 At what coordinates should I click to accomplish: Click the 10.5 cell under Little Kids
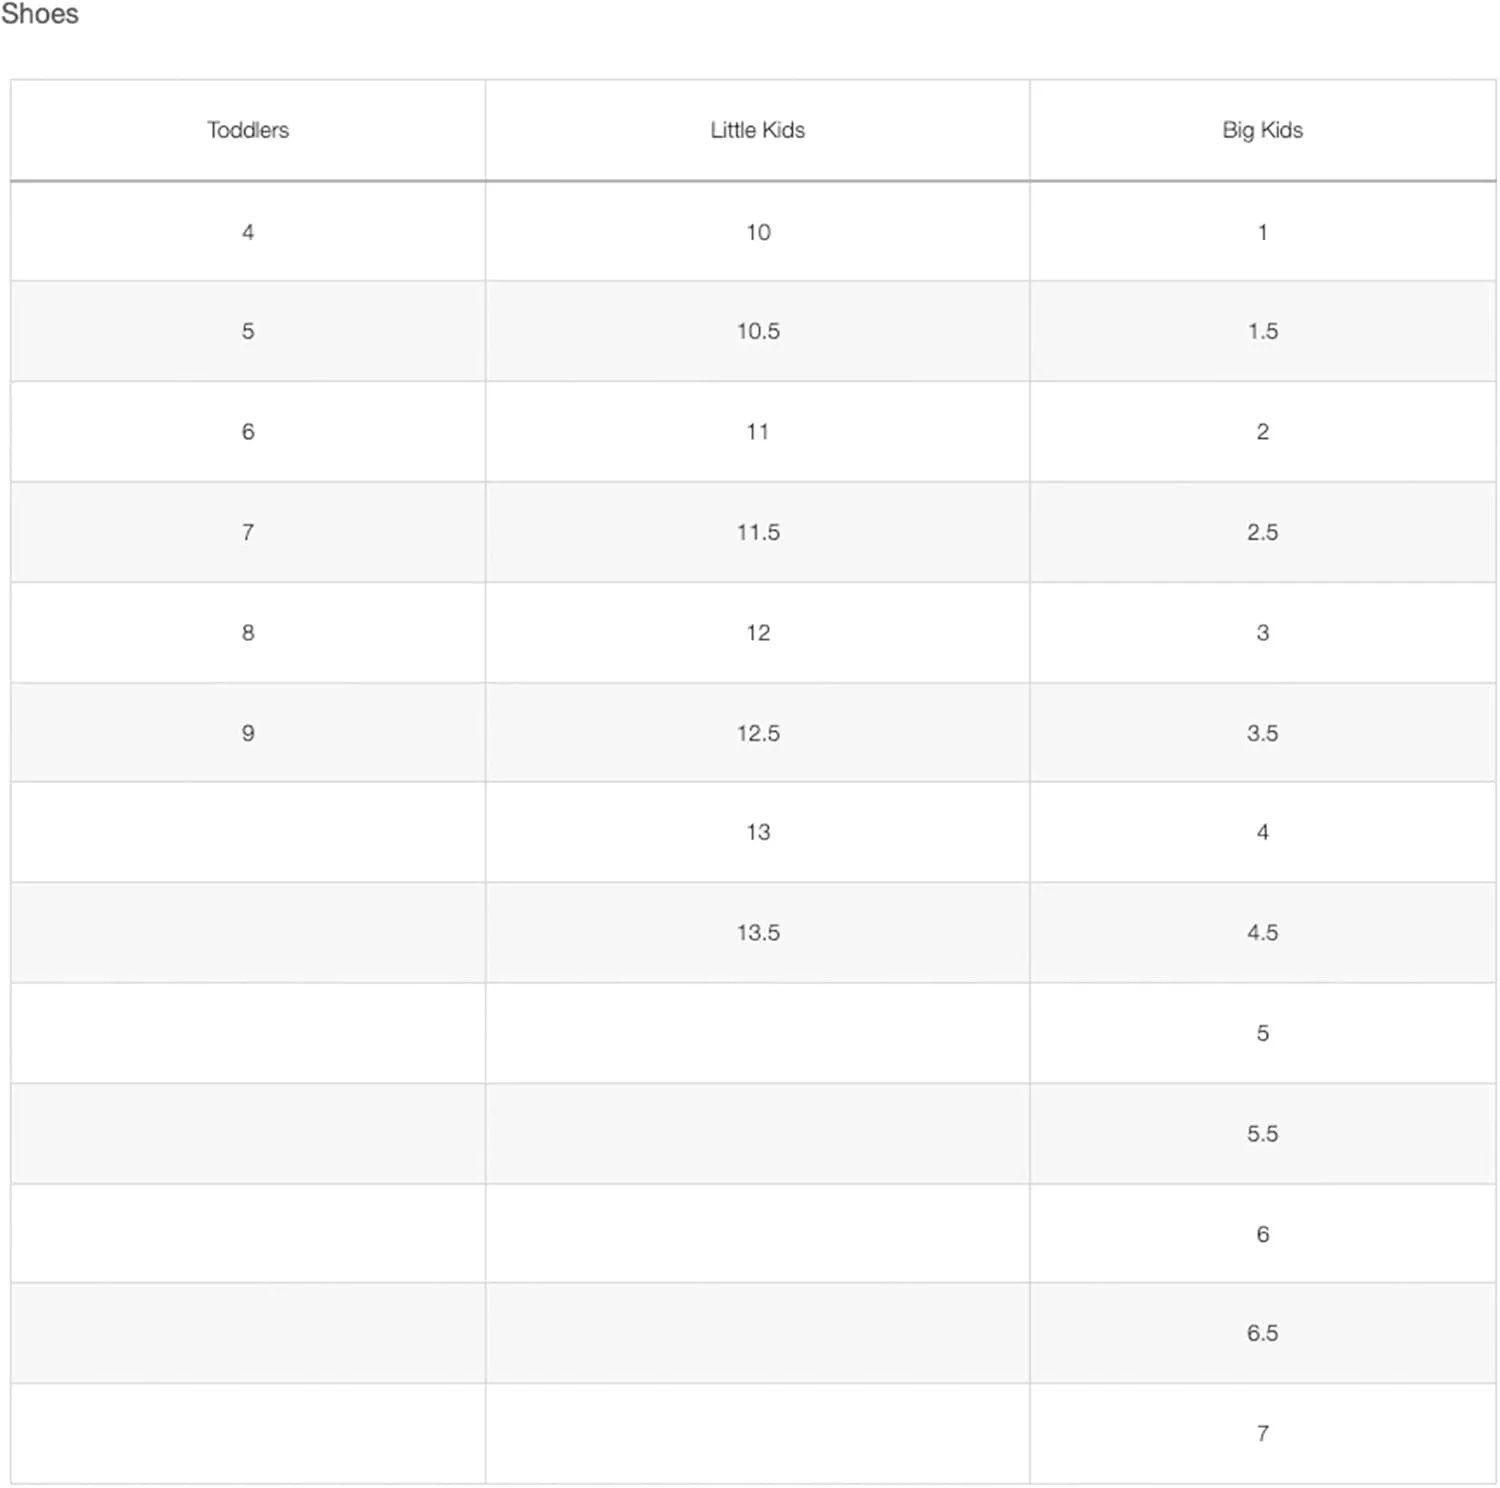758,331
